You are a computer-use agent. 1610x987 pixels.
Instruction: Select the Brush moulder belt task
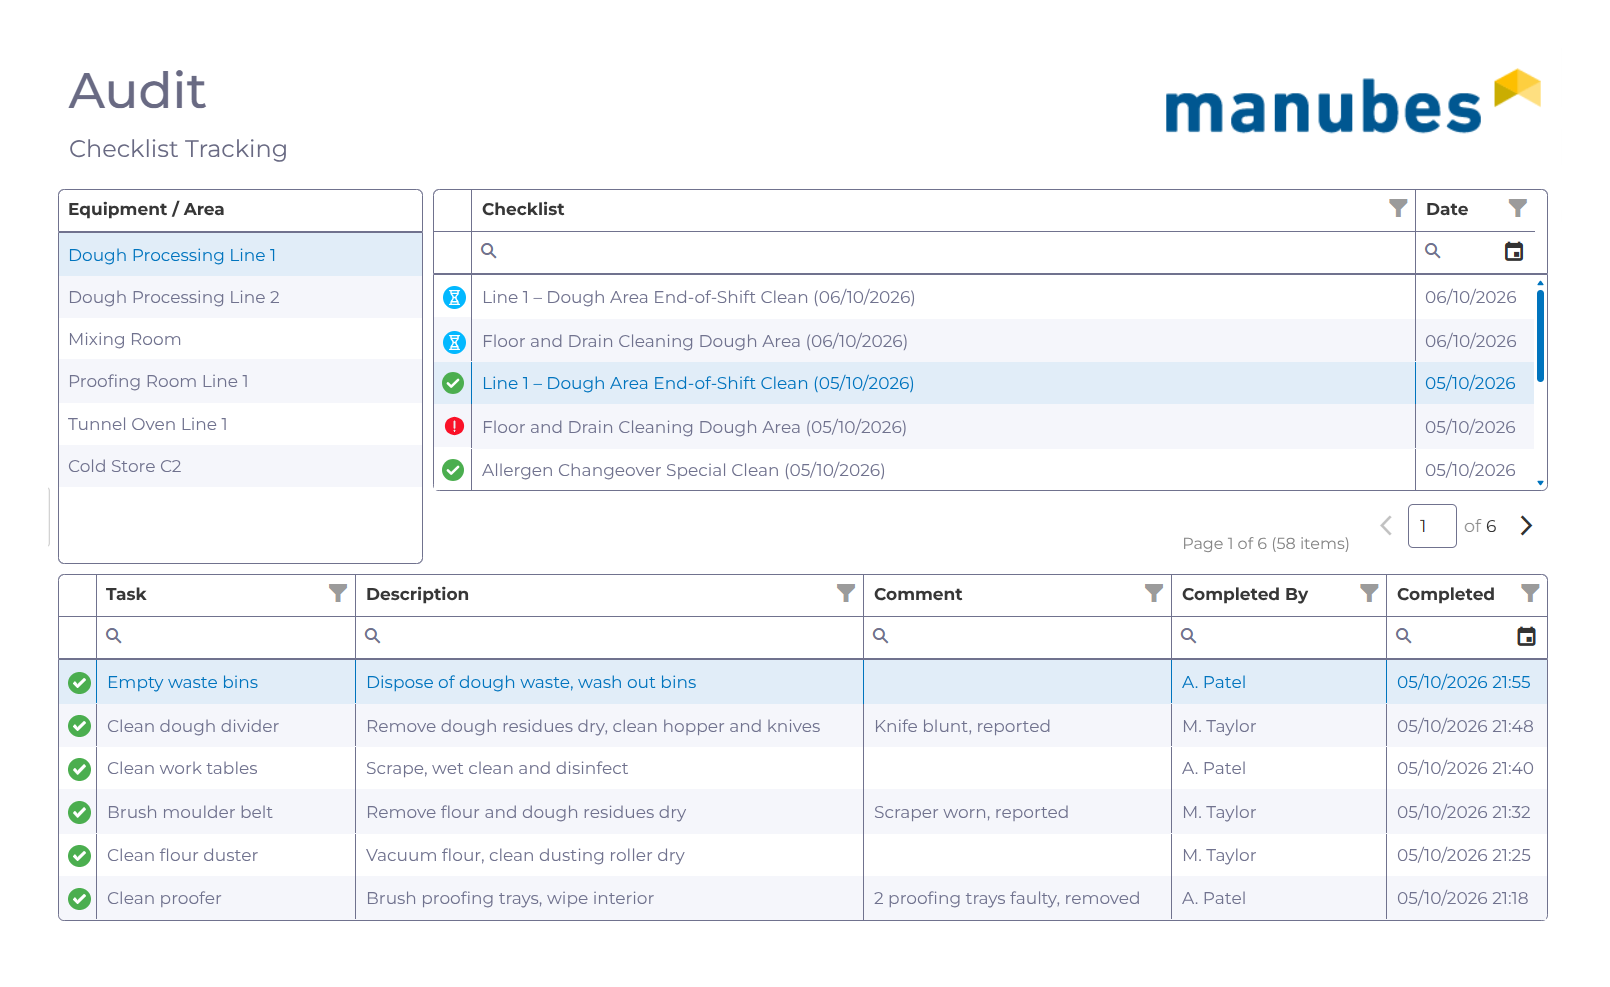pos(803,812)
